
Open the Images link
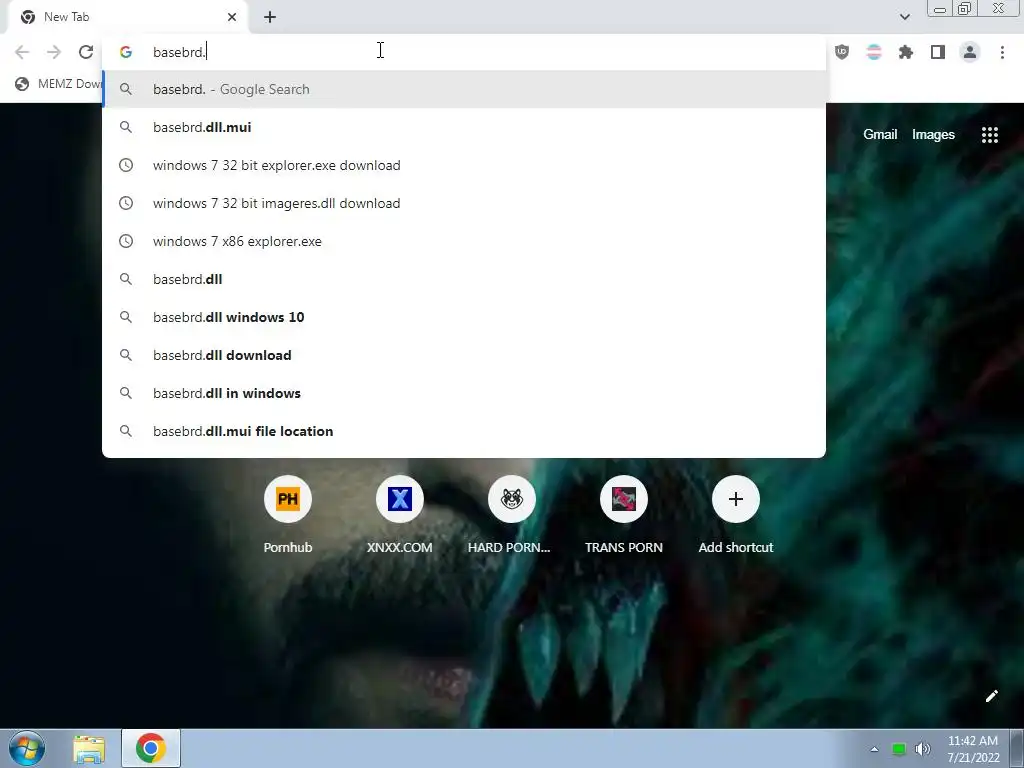pyautogui.click(x=933, y=135)
